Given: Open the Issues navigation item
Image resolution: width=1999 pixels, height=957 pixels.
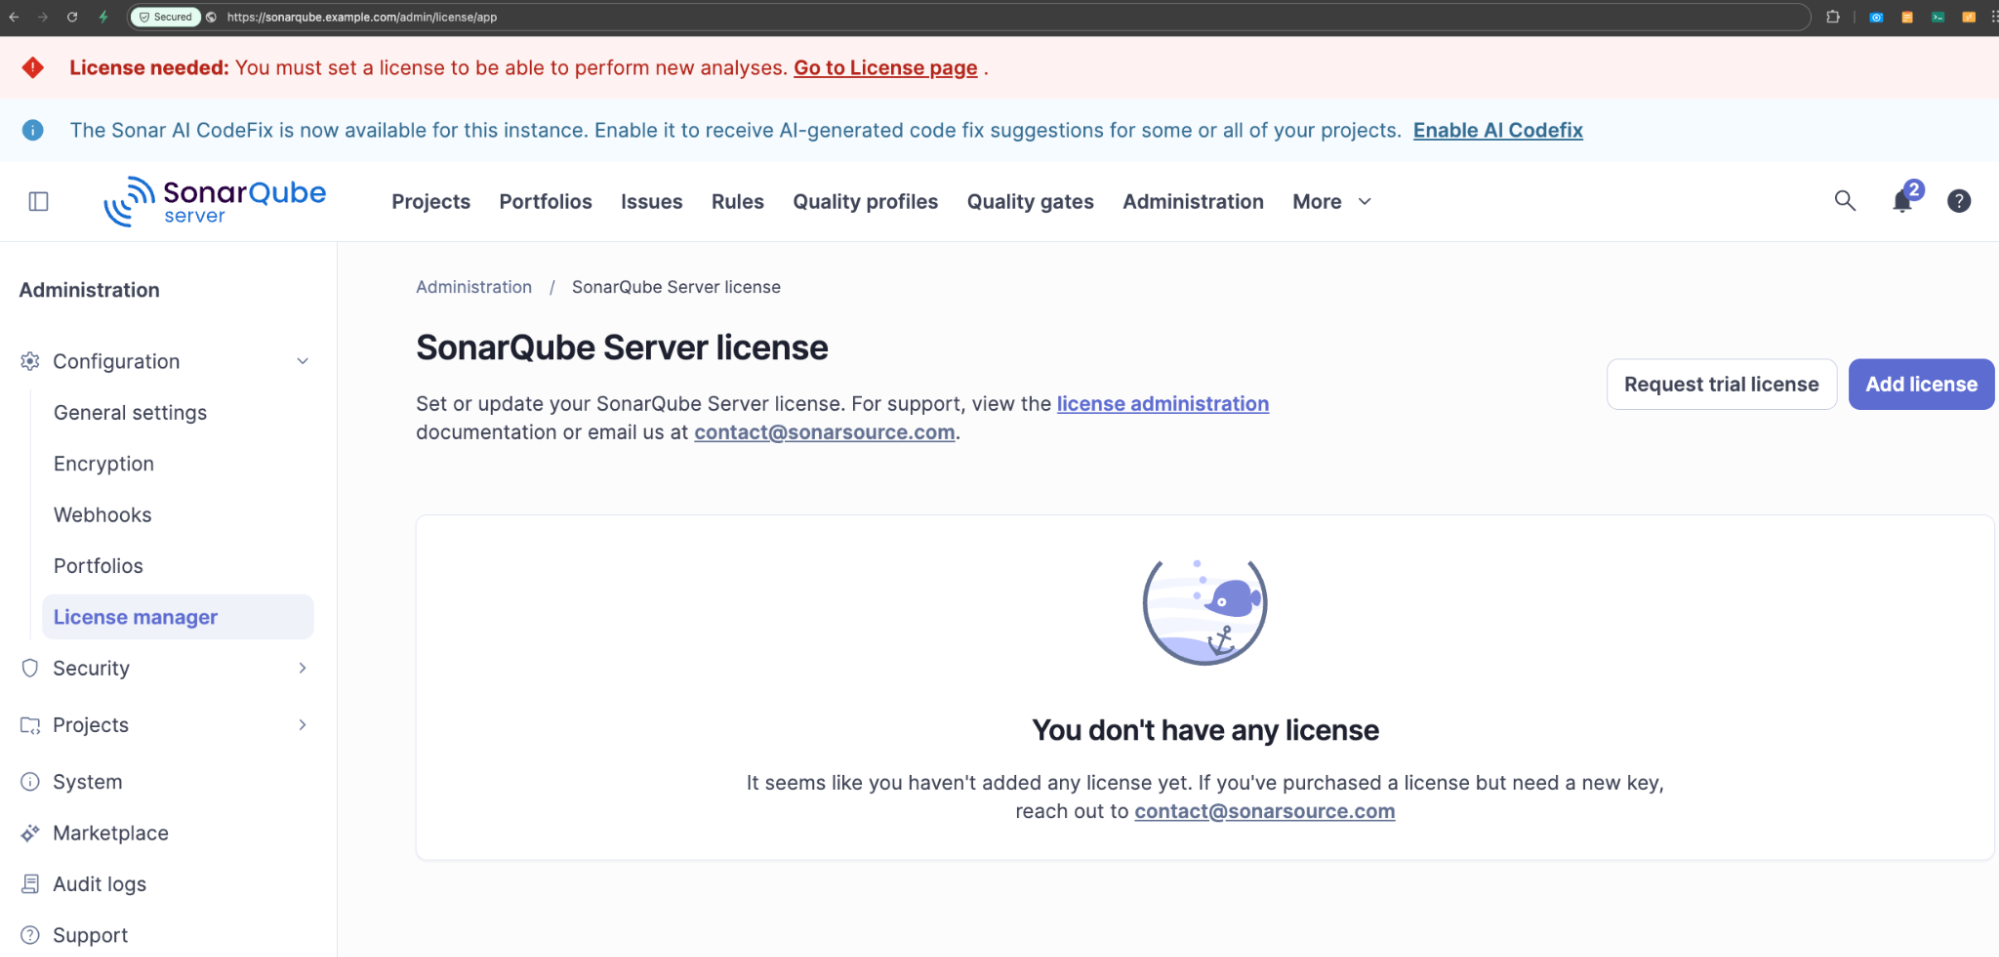Looking at the screenshot, I should (651, 201).
